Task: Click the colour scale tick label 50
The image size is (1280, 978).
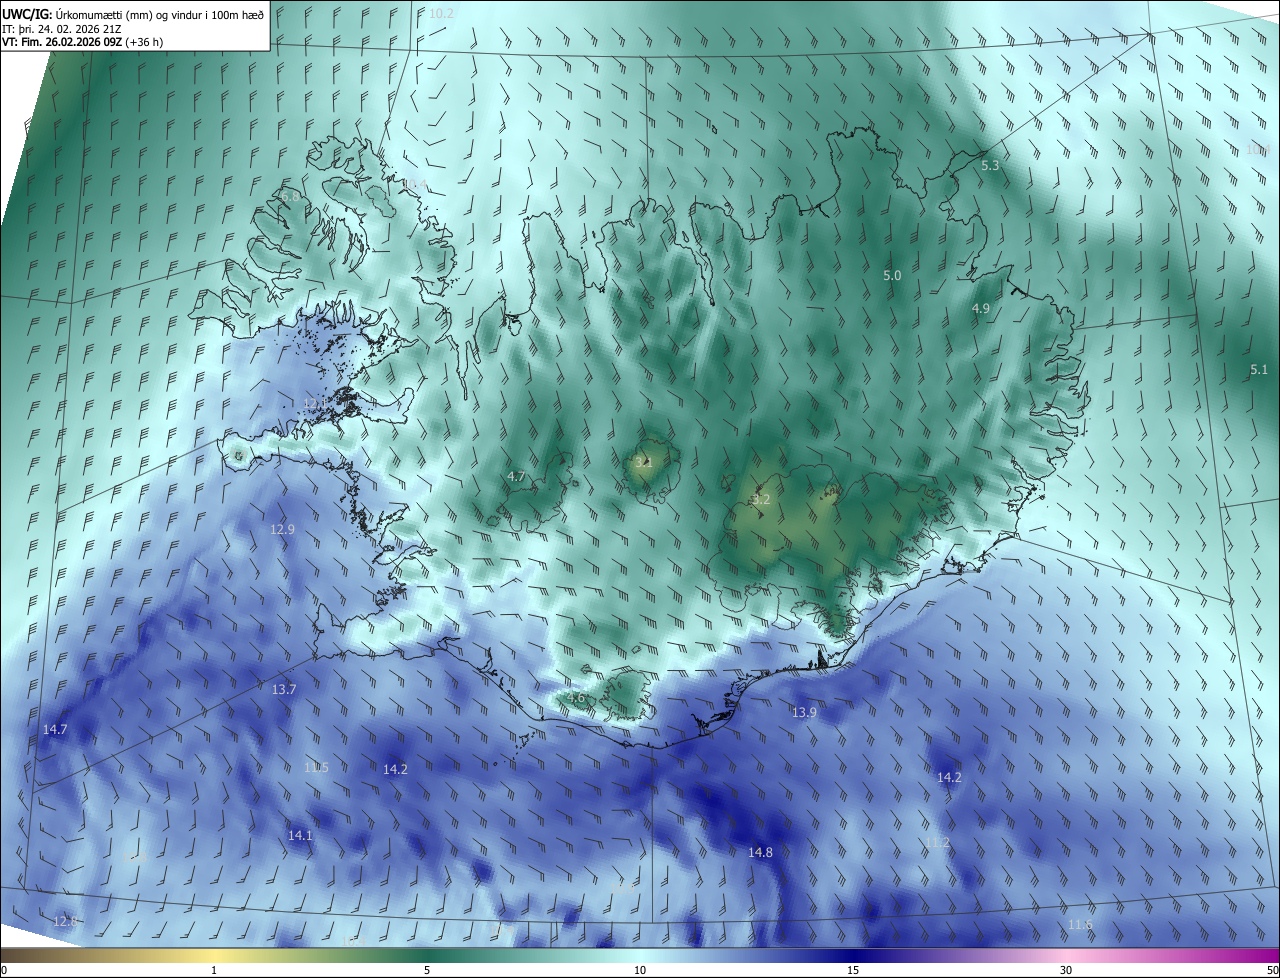Action: 1272,970
